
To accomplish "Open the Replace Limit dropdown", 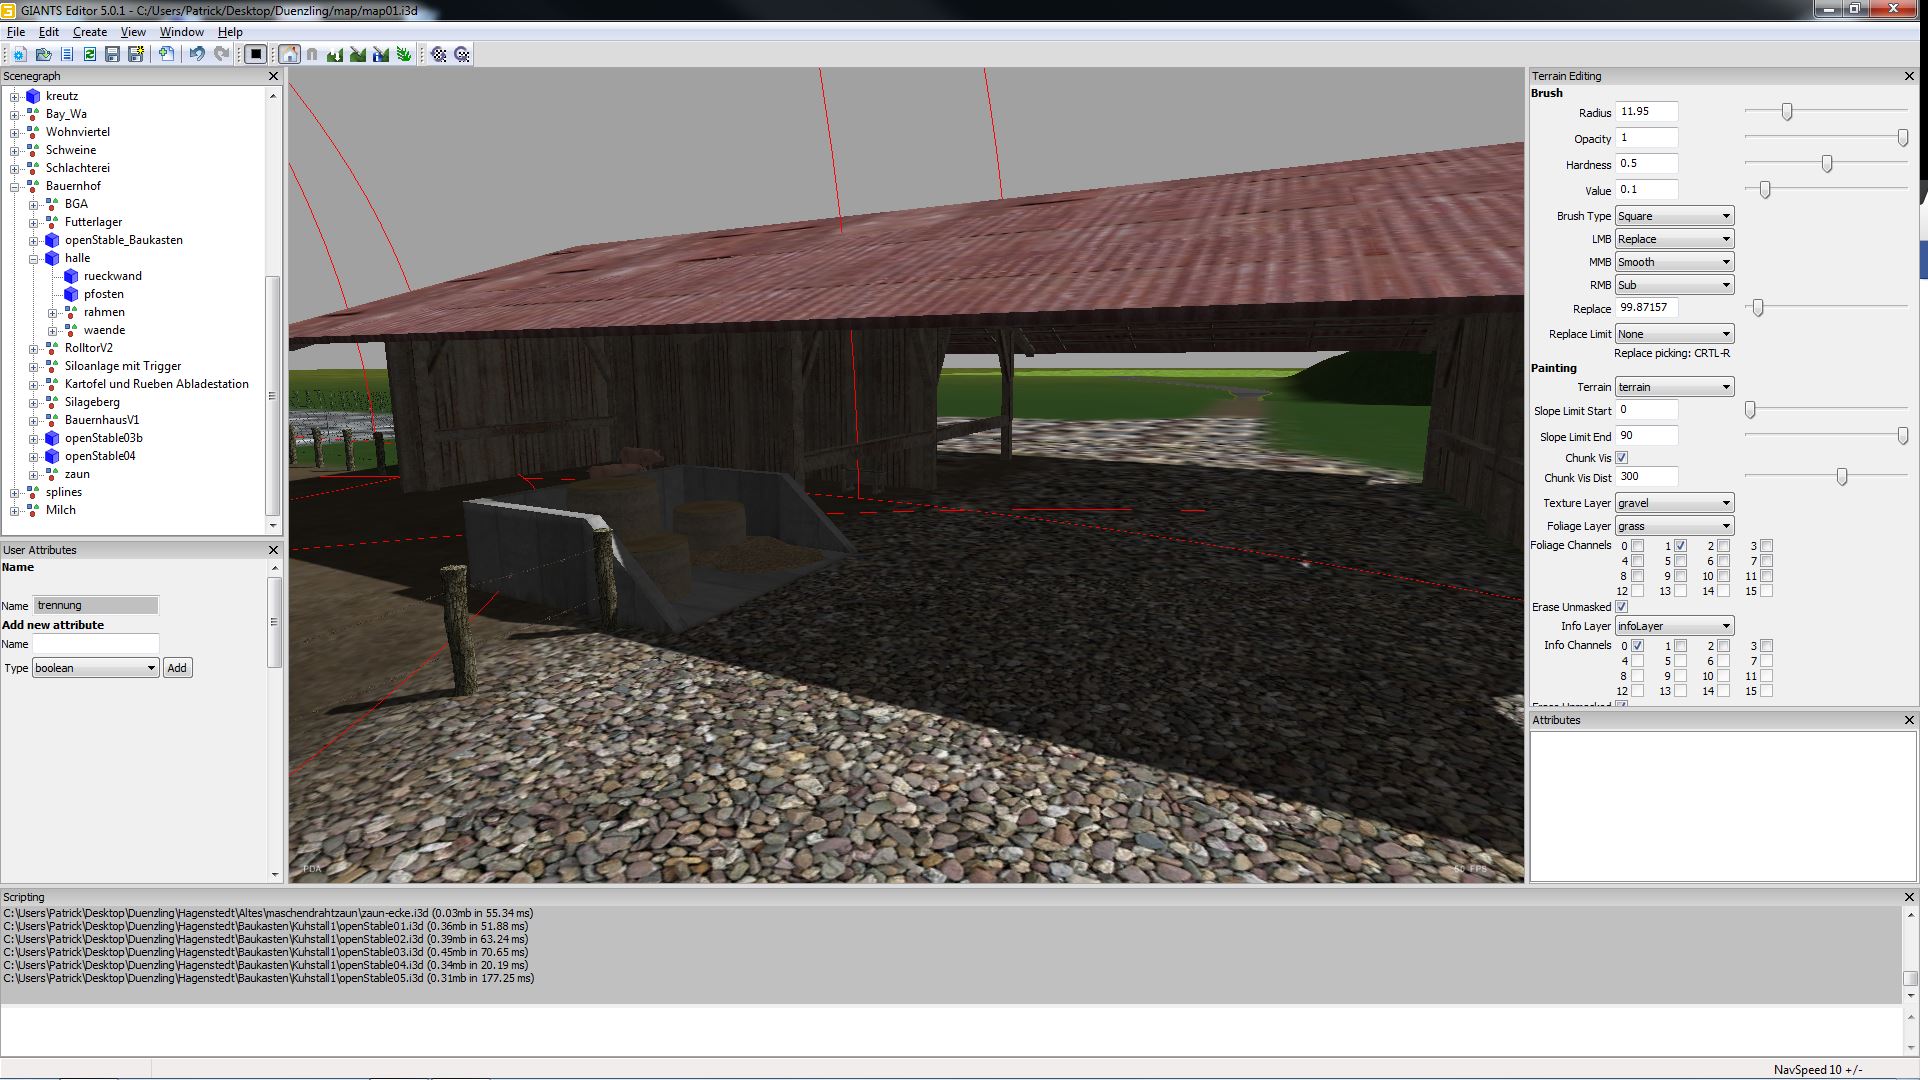I will pos(1674,334).
